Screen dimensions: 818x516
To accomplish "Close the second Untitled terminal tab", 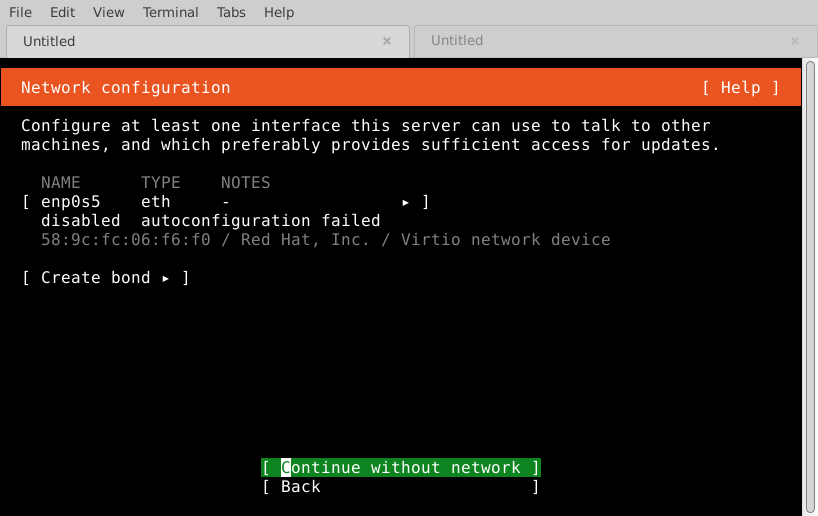I will (795, 41).
